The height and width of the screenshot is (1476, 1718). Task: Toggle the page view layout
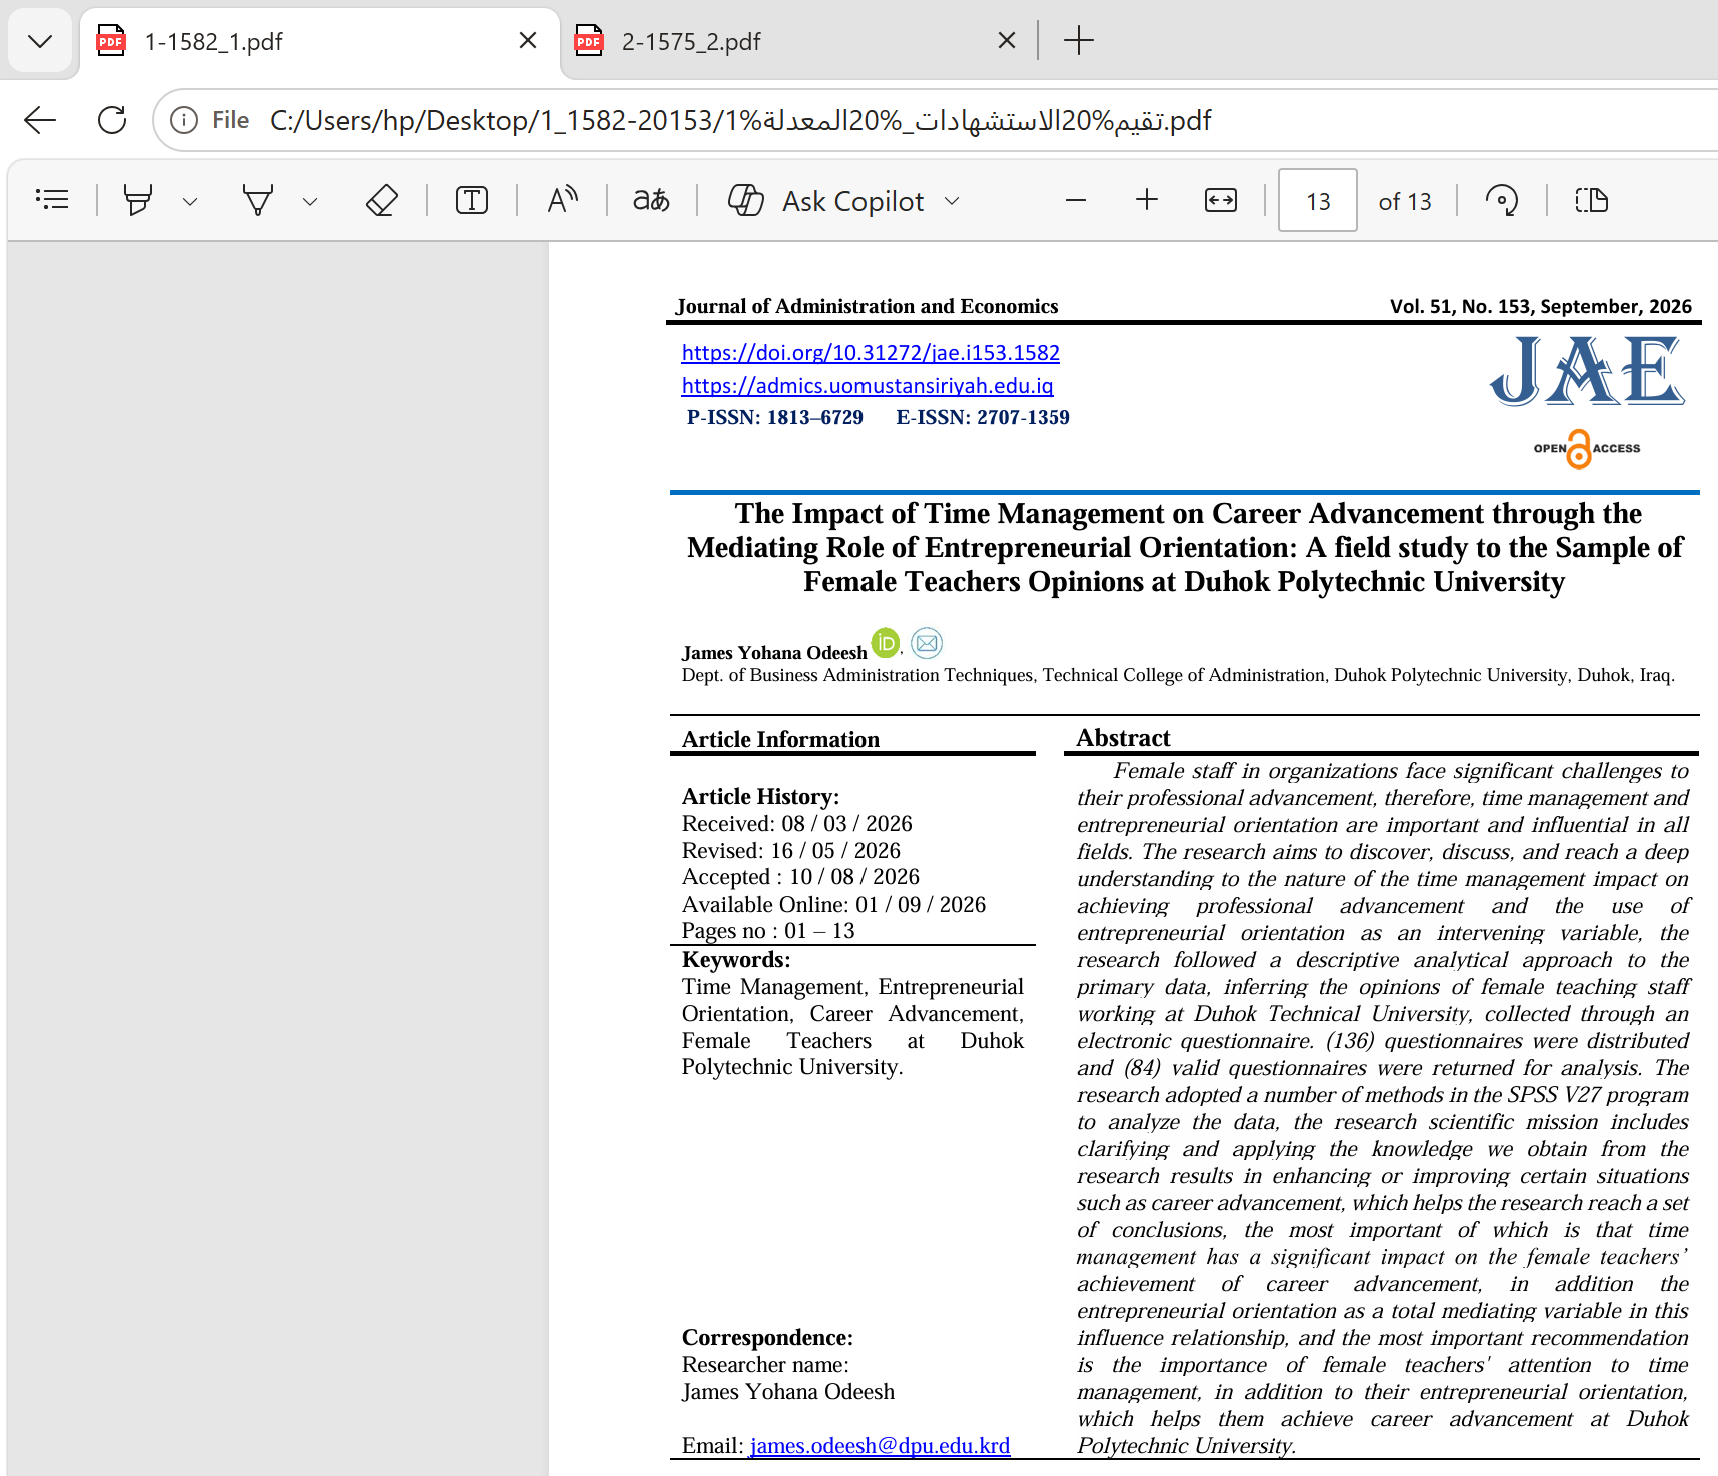point(1591,200)
